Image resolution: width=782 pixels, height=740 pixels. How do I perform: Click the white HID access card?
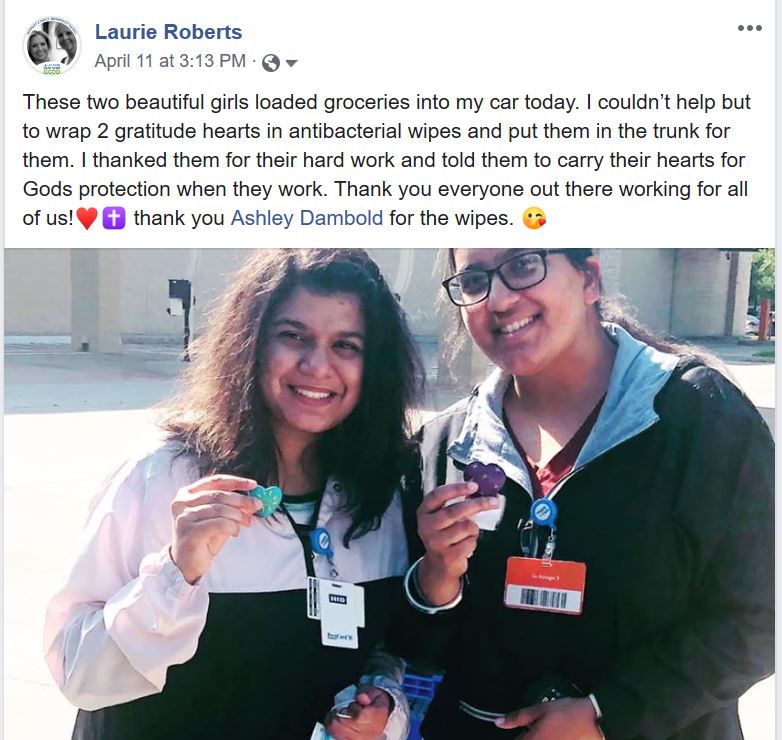point(337,612)
